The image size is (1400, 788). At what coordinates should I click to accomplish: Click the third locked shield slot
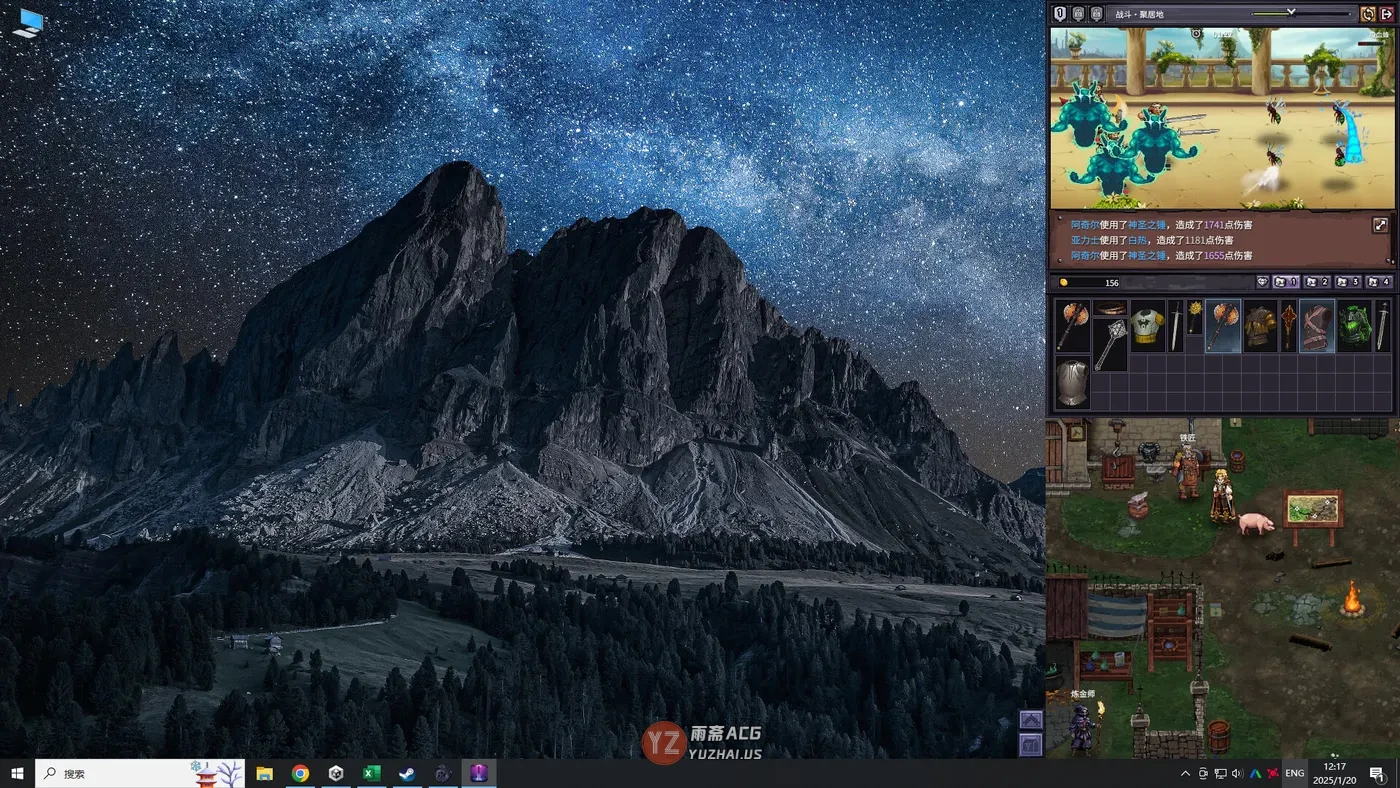point(1096,14)
